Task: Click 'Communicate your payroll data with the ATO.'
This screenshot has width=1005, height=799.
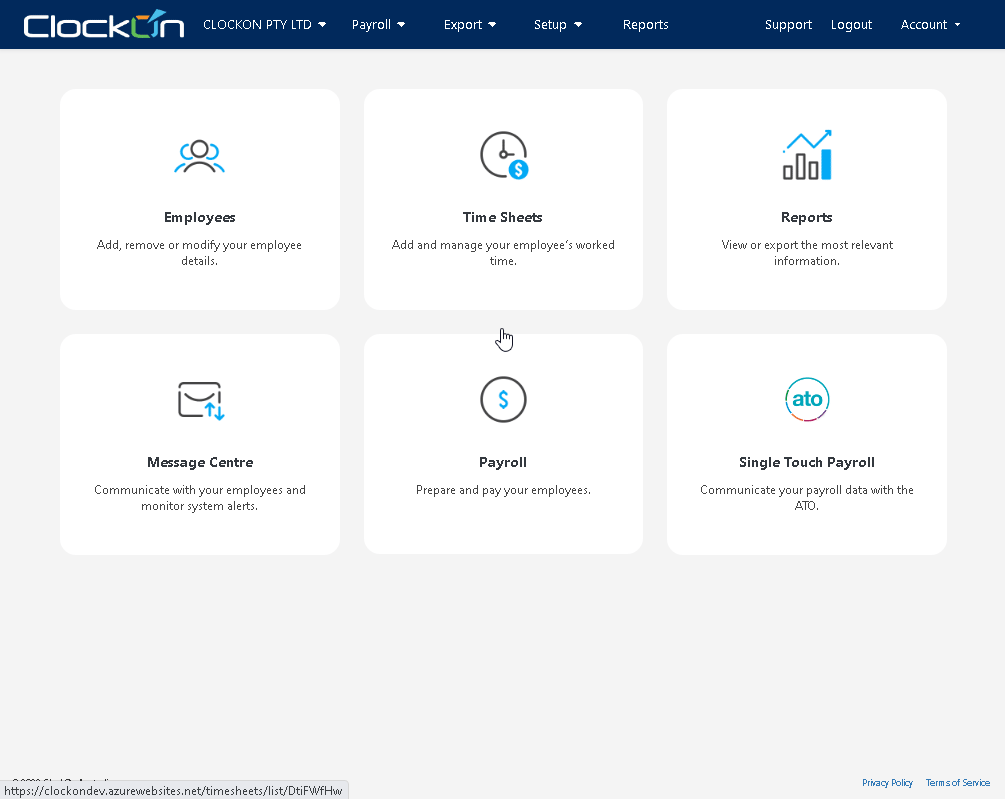Action: coord(807,497)
